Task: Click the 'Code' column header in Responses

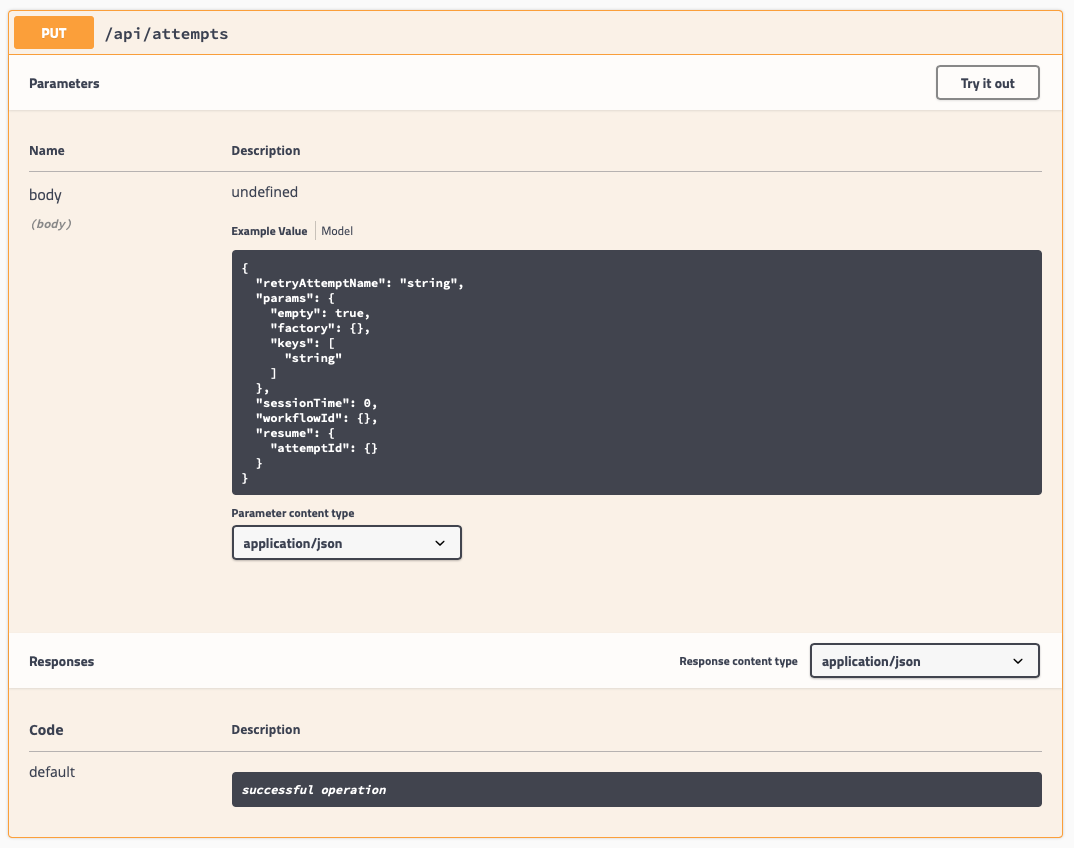Action: [46, 729]
